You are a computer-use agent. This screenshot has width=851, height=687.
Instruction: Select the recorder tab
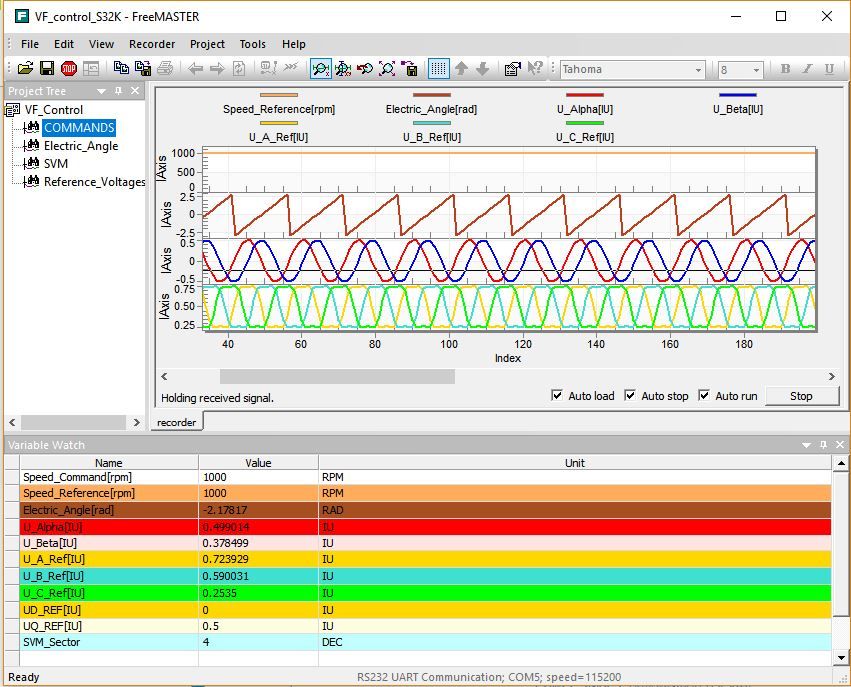[x=177, y=422]
